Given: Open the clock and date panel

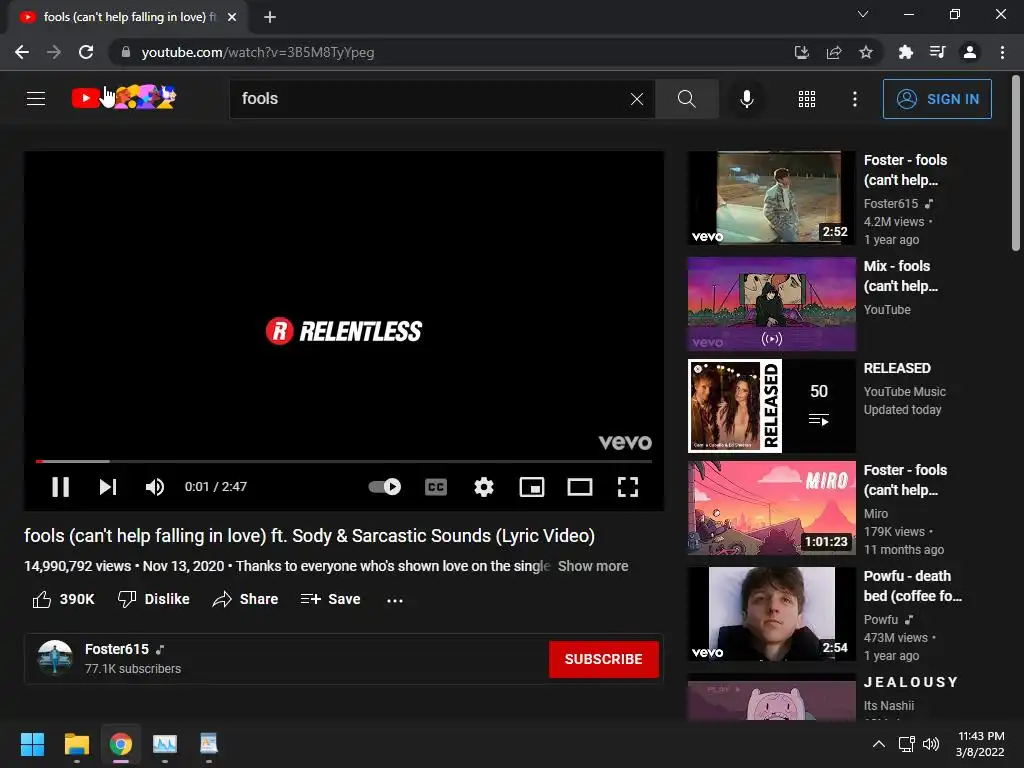Looking at the screenshot, I should point(980,744).
